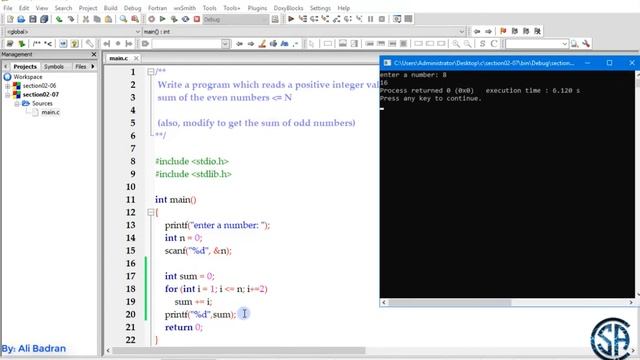Click the Replace toolbar icon

(135, 19)
